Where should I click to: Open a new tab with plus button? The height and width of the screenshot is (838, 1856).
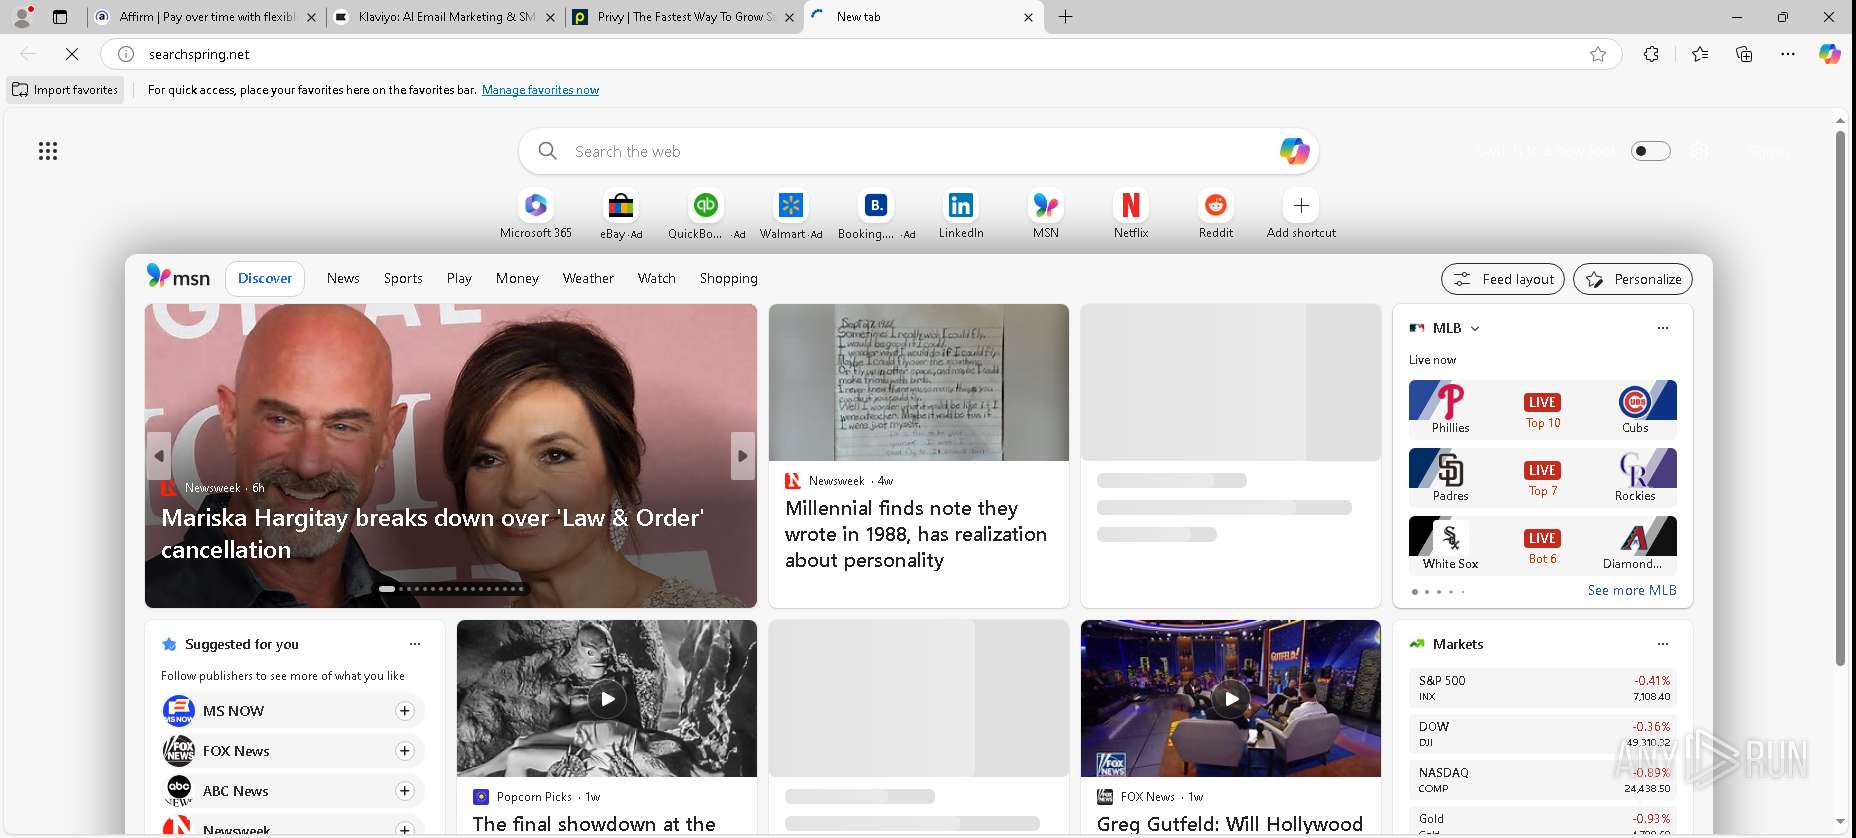[x=1065, y=17]
